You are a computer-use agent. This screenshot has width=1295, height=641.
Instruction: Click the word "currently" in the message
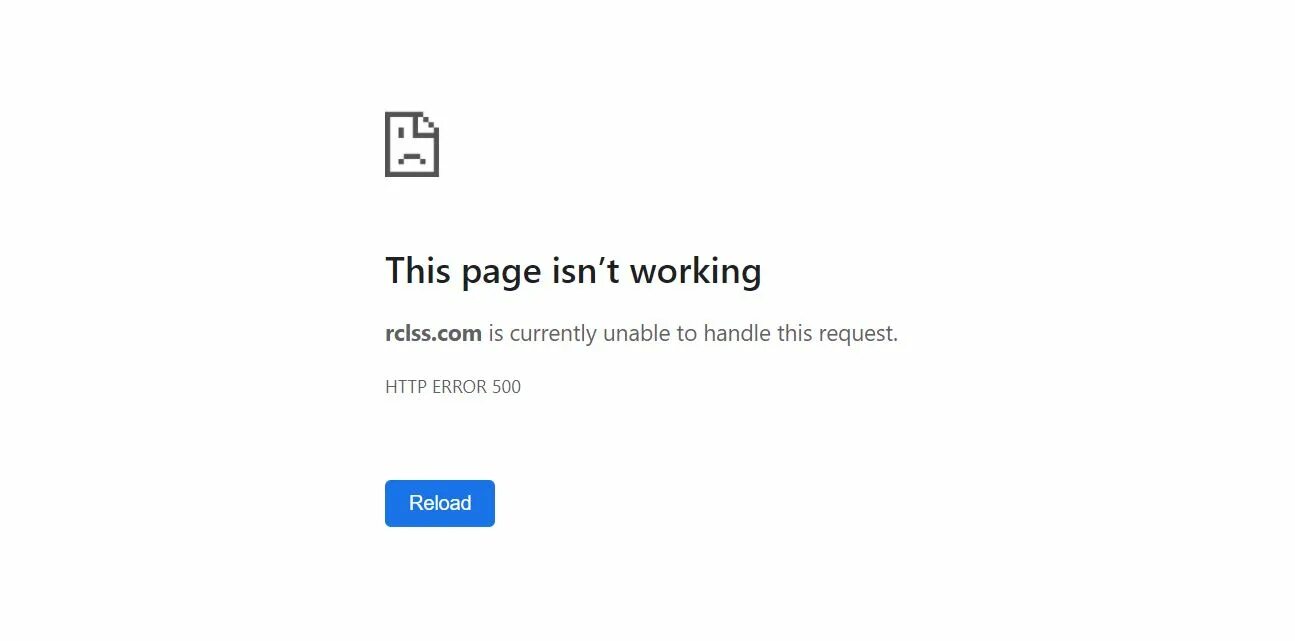coord(553,334)
